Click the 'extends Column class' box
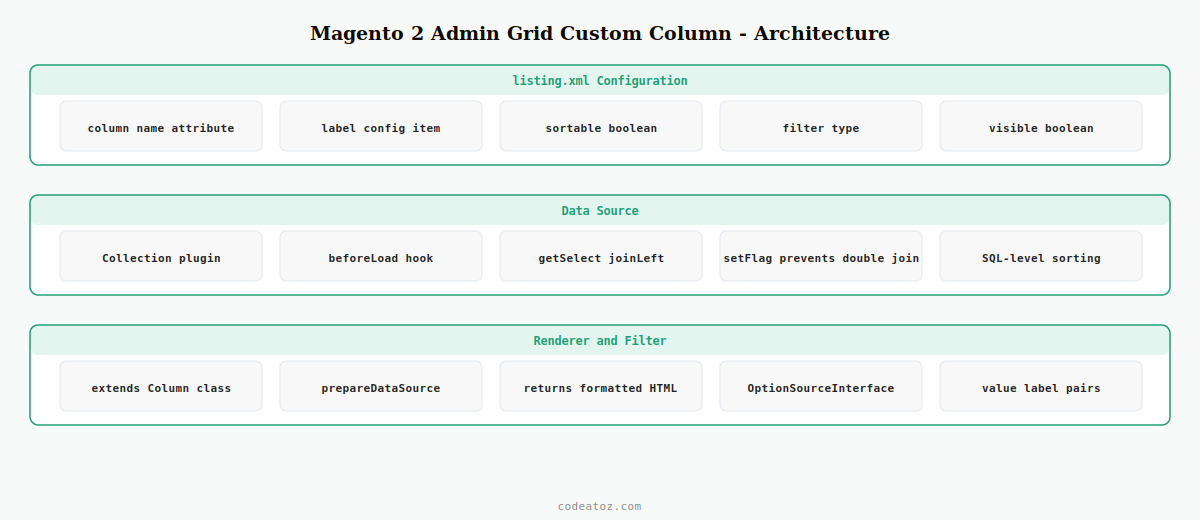 pyautogui.click(x=161, y=386)
